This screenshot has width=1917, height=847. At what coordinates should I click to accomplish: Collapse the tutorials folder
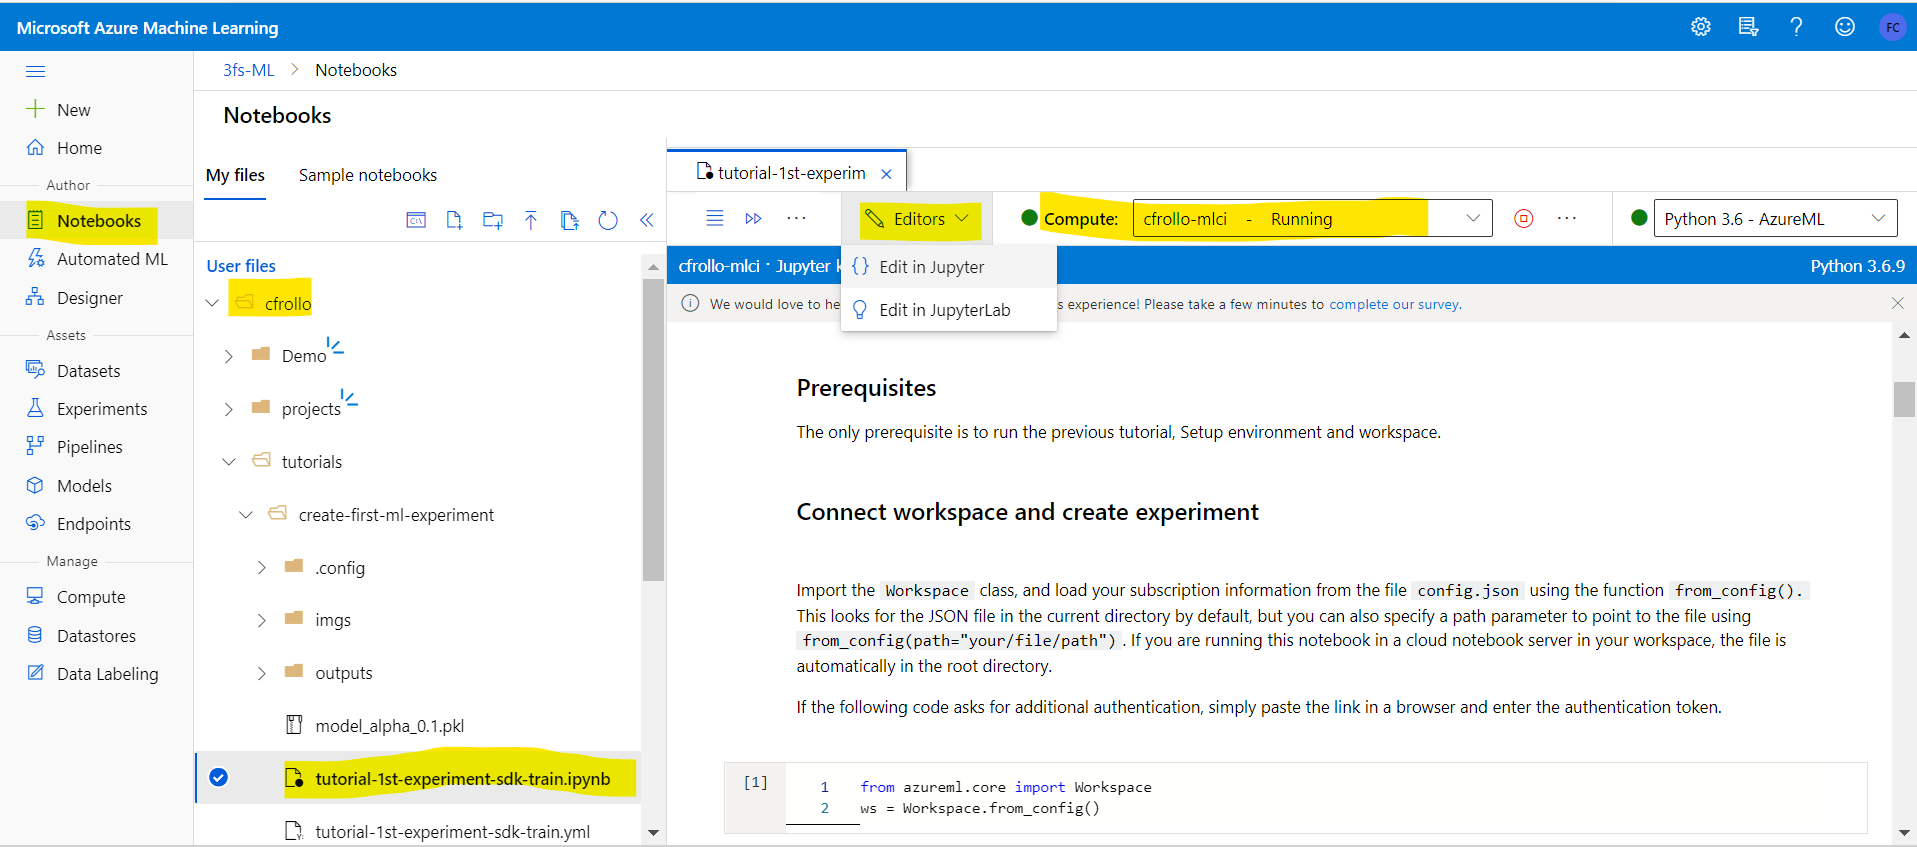coord(229,461)
